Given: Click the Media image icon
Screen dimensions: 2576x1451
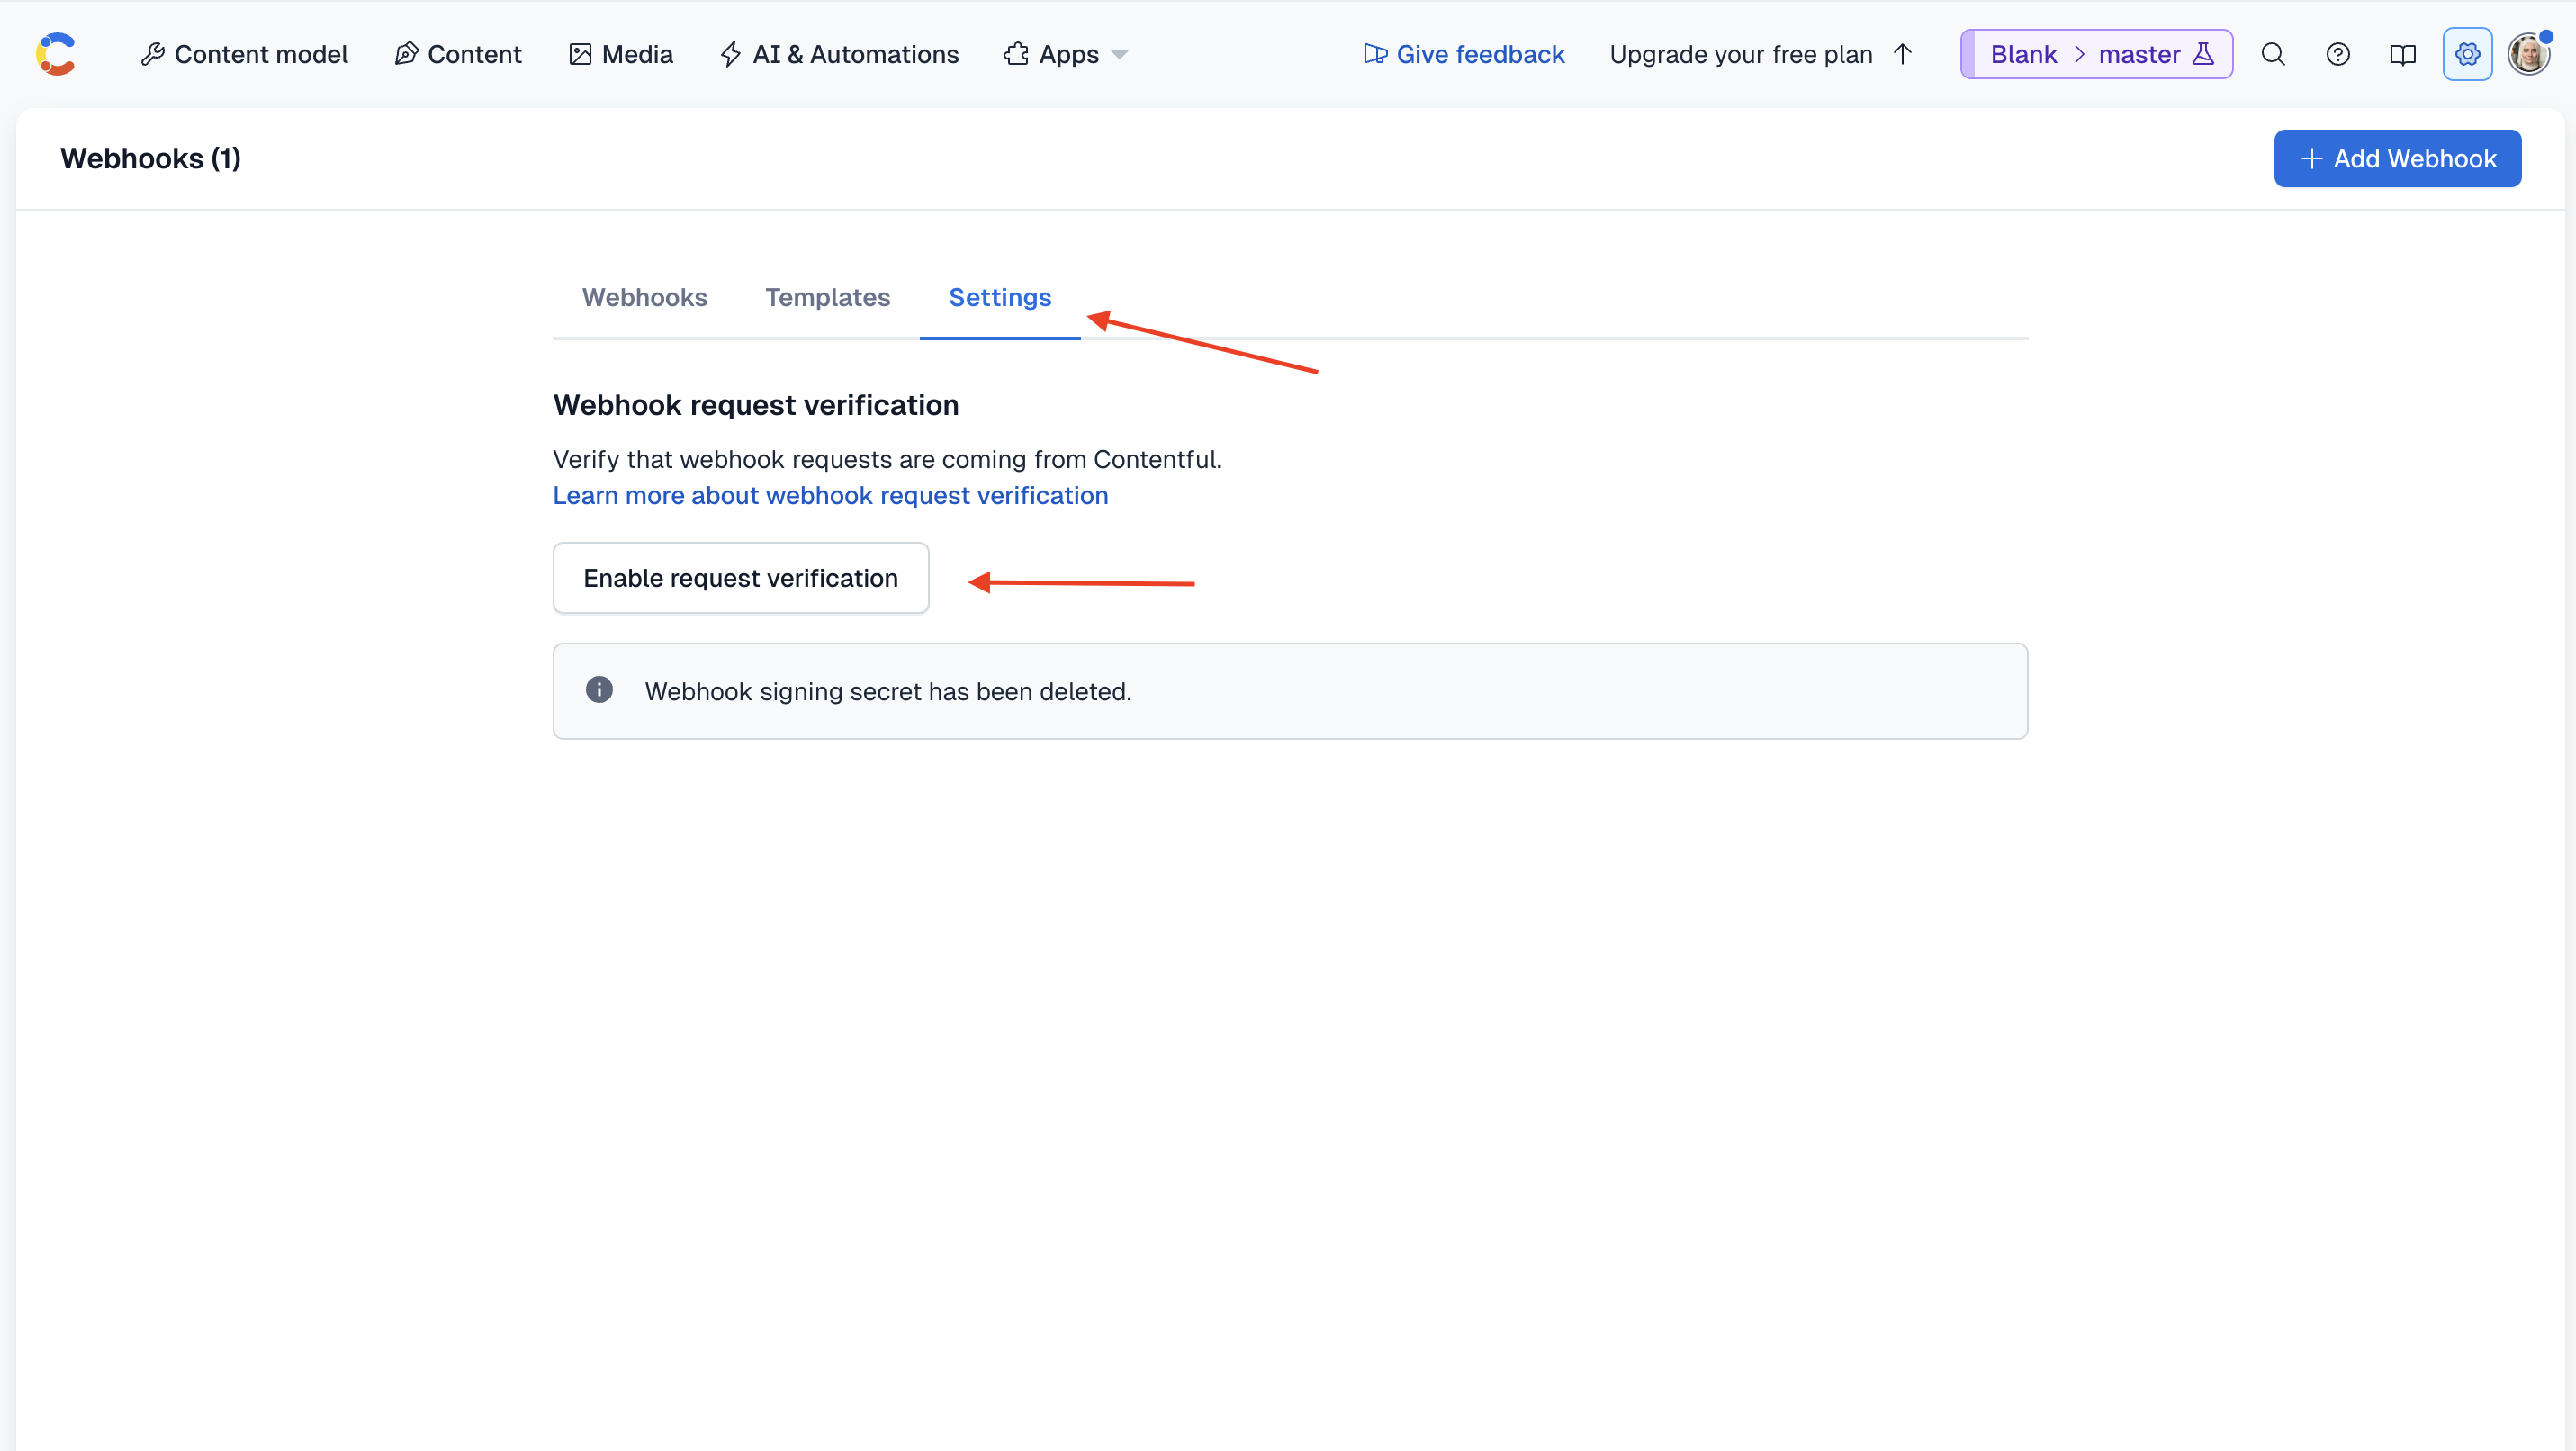Looking at the screenshot, I should point(581,54).
